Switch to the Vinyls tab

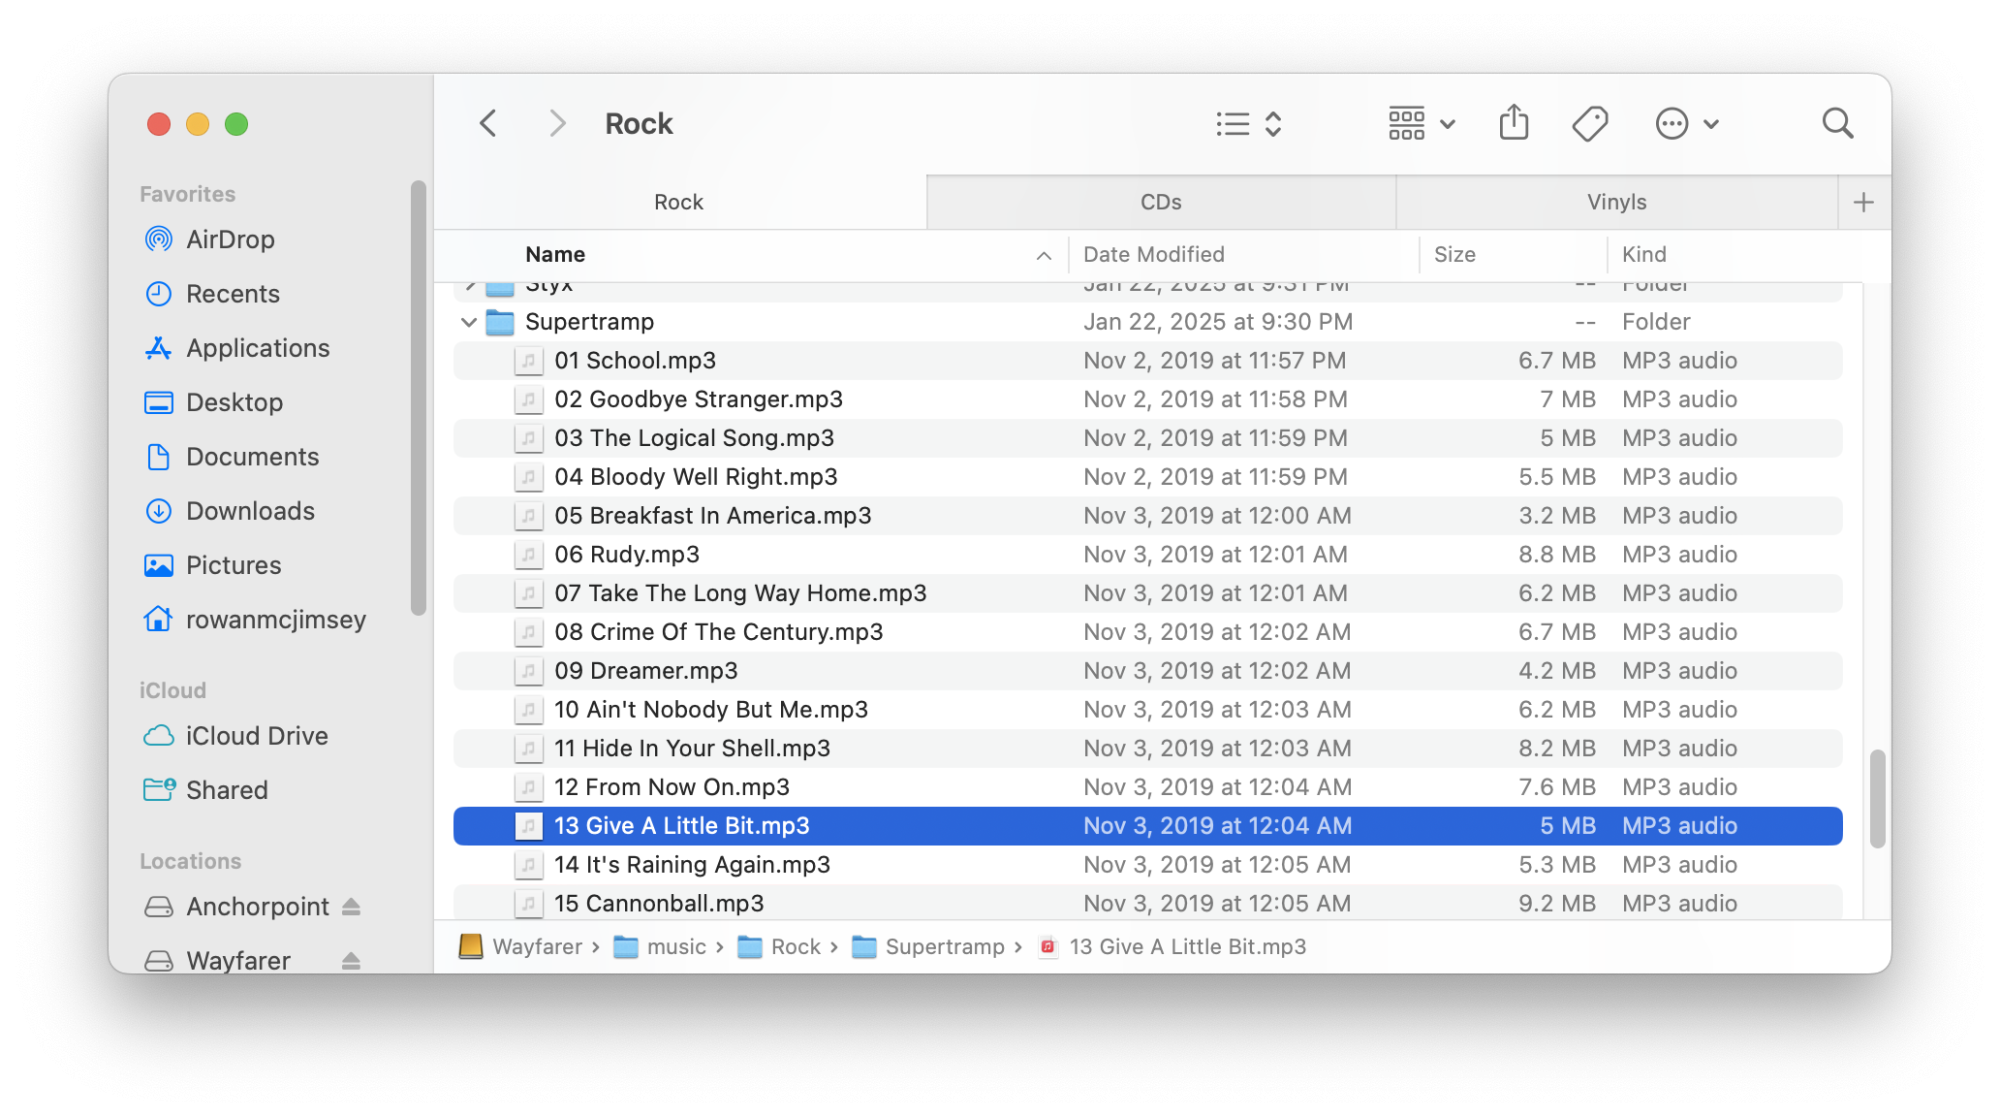pyautogui.click(x=1616, y=203)
